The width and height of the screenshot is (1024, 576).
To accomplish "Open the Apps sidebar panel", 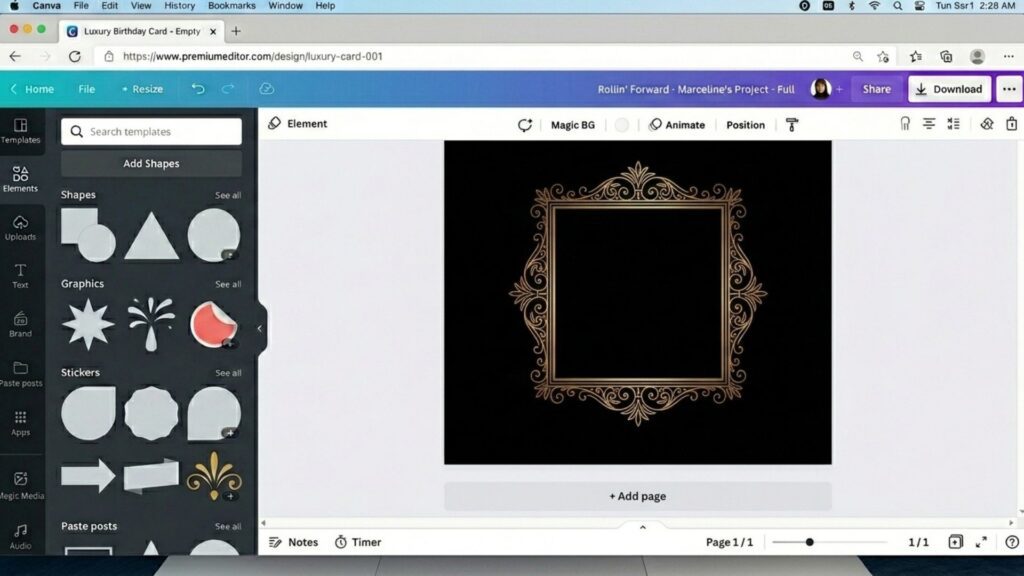I will (20, 423).
